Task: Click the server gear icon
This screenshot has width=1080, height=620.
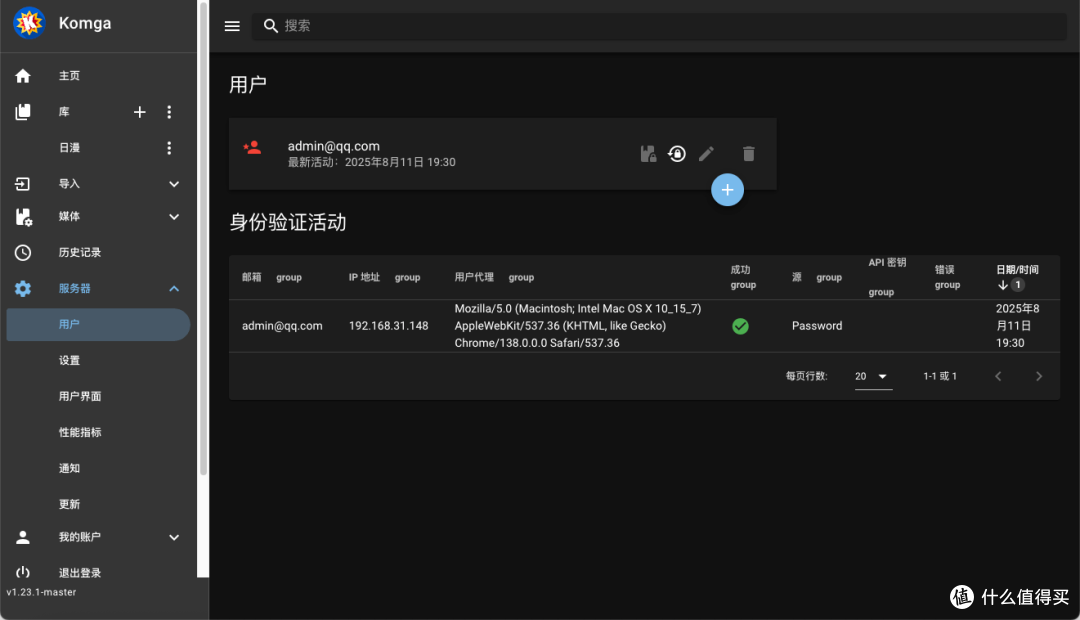Action: point(23,289)
